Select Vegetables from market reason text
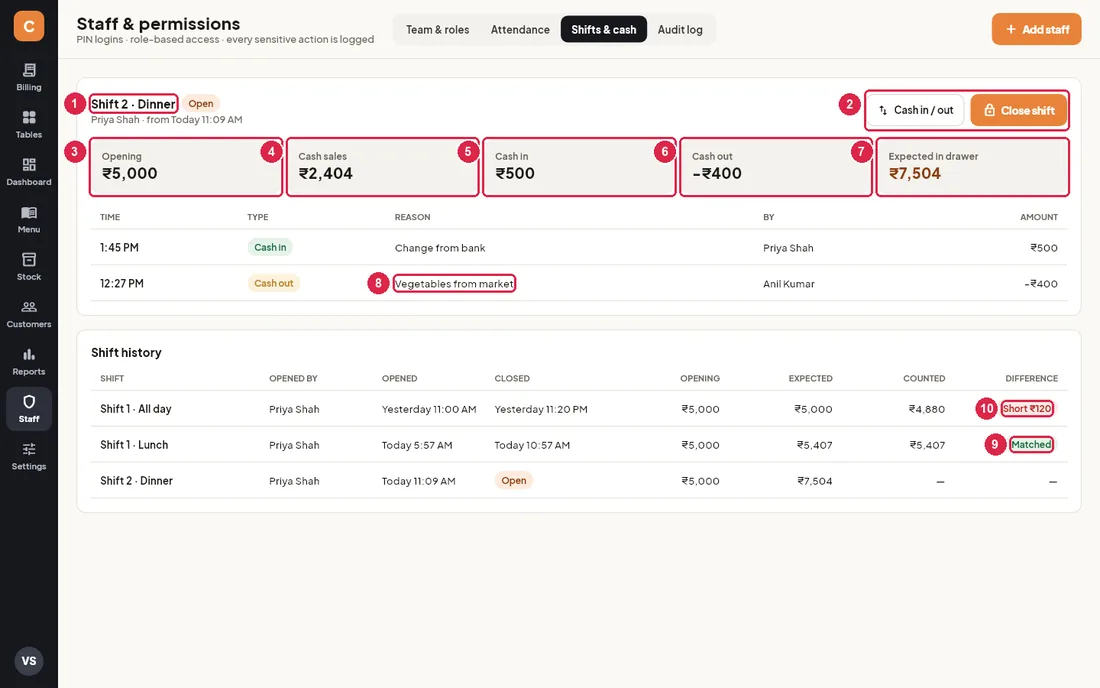The width and height of the screenshot is (1100, 688). click(x=454, y=284)
